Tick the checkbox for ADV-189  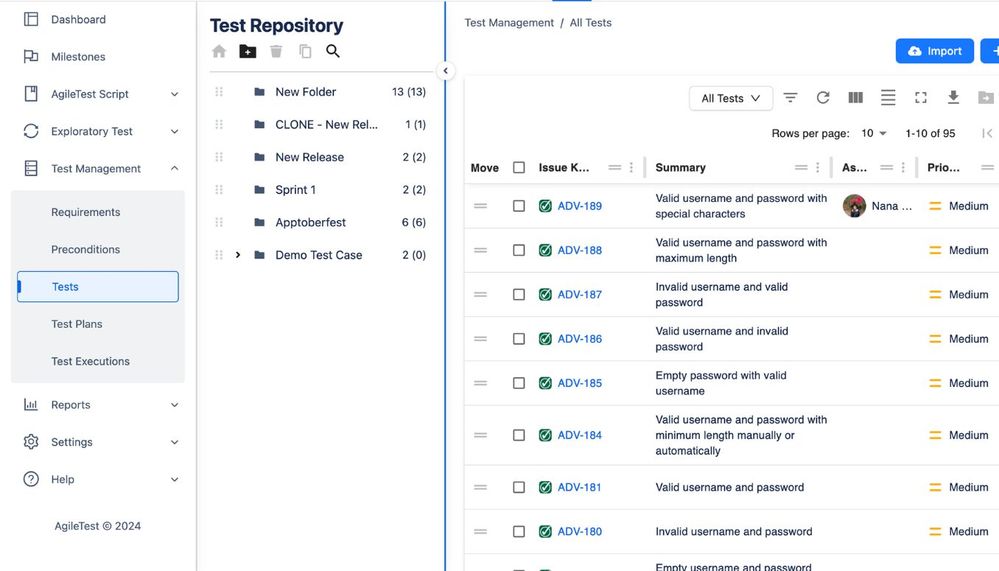pyautogui.click(x=519, y=206)
